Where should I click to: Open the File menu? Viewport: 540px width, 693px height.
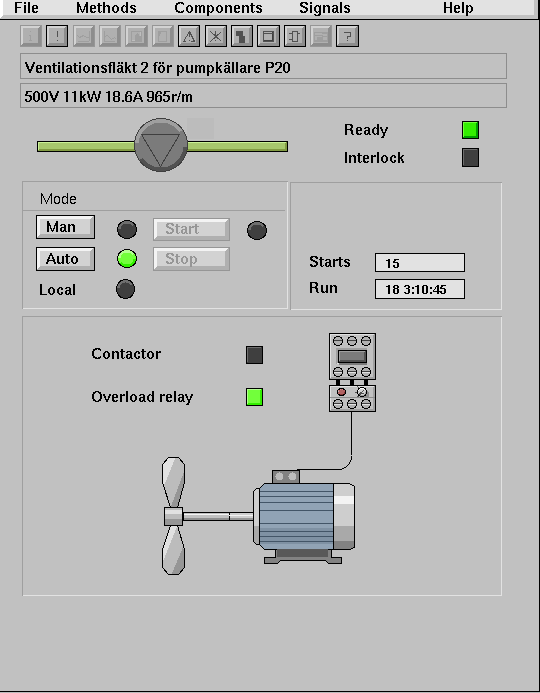[x=27, y=8]
